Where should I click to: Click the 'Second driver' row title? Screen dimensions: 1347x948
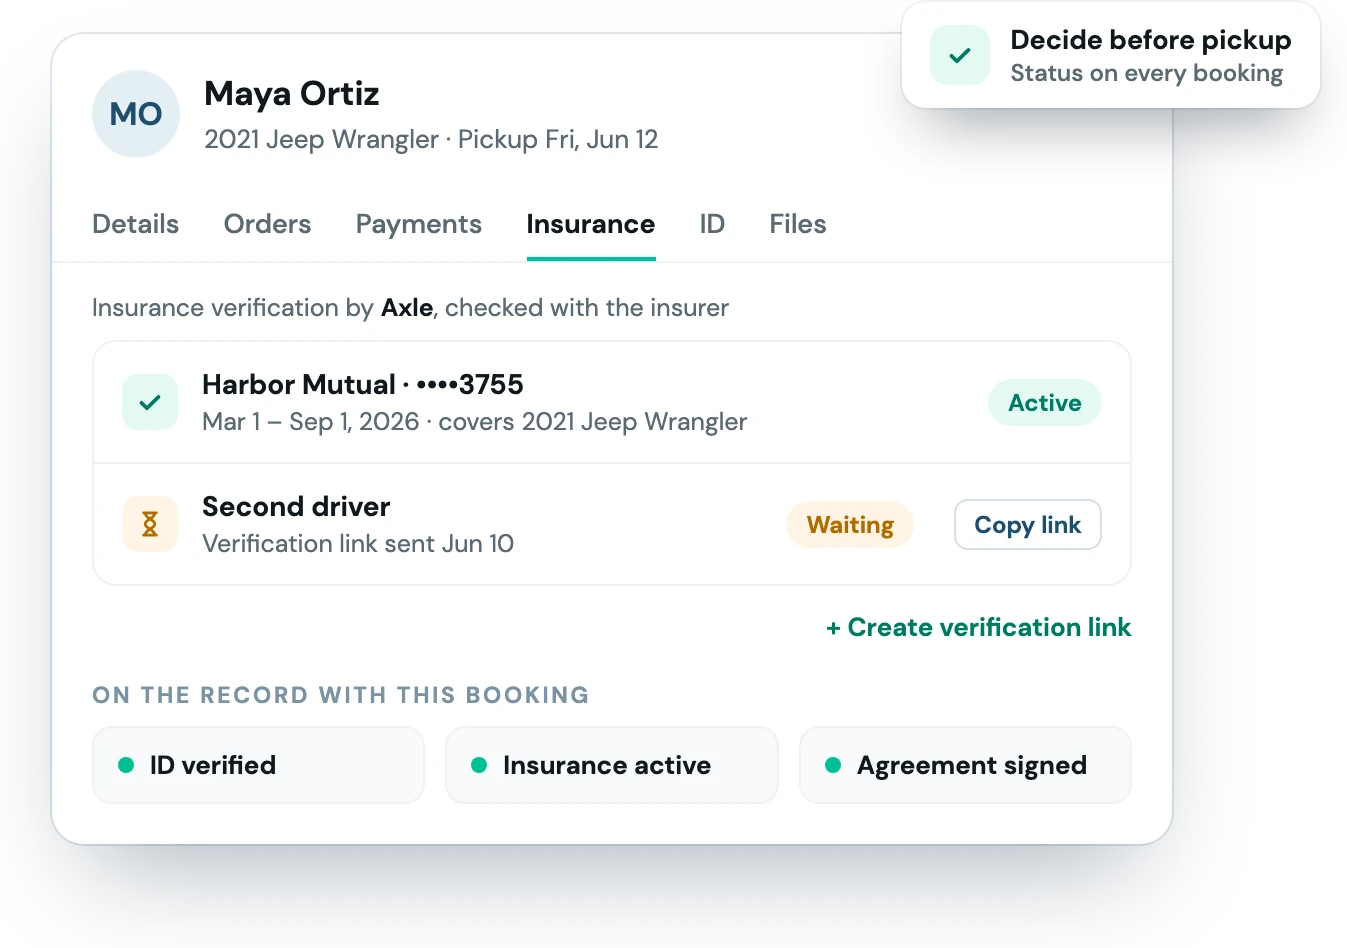point(296,506)
